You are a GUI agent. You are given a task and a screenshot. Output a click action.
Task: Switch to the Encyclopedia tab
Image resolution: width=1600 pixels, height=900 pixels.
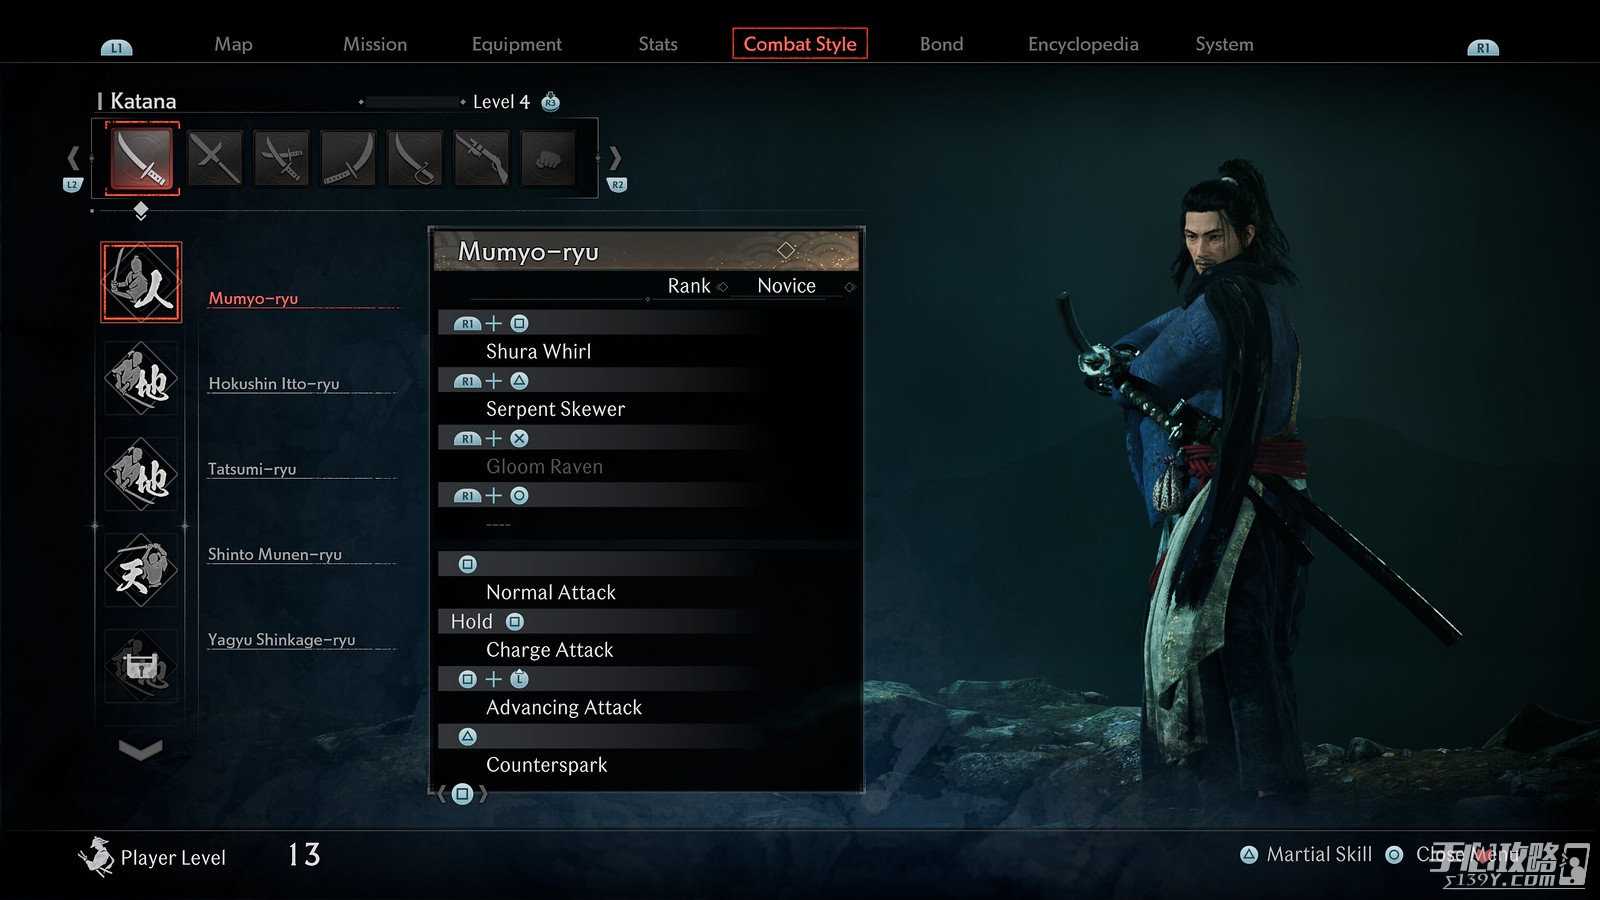coord(1083,44)
